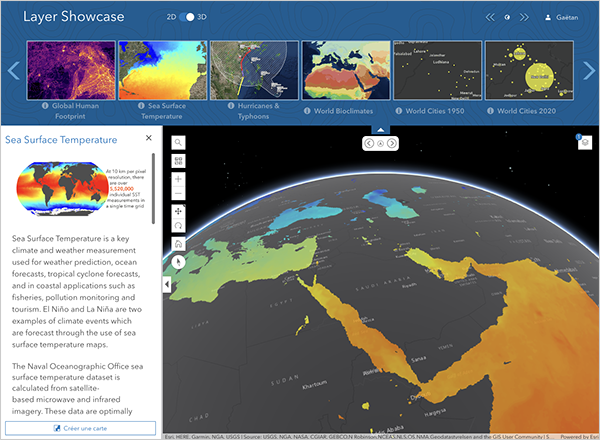Image resolution: width=600 pixels, height=440 pixels.
Task: Click the 2D label beside the switch
Action: (171, 17)
